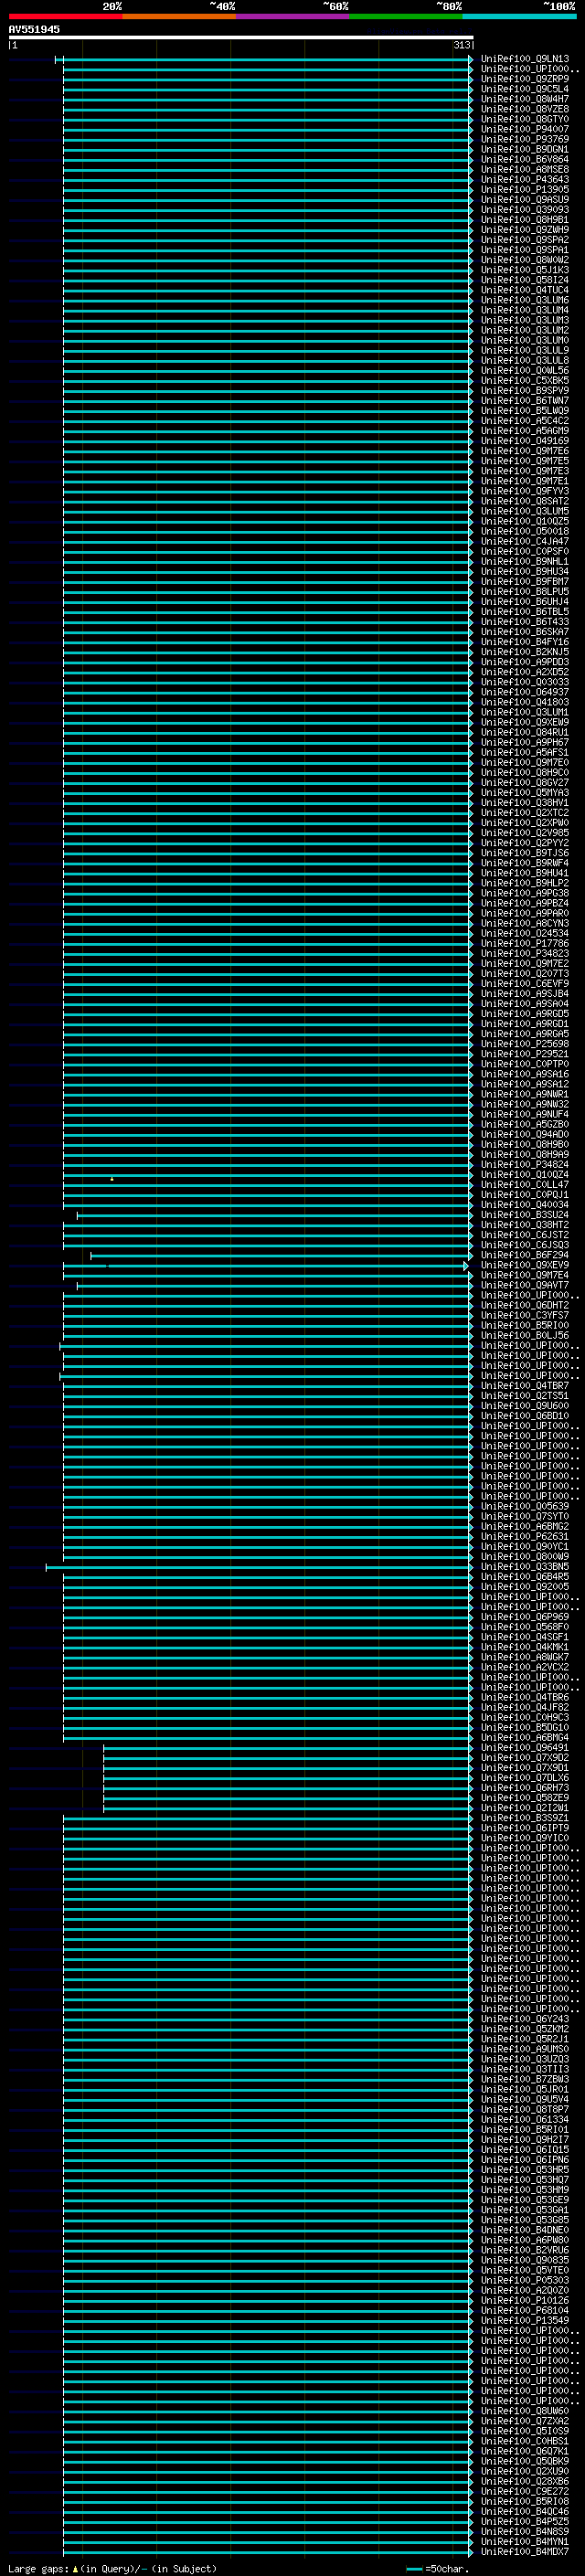
Task: Click the cyan ~100% identity legend segment
Action: click(519, 16)
